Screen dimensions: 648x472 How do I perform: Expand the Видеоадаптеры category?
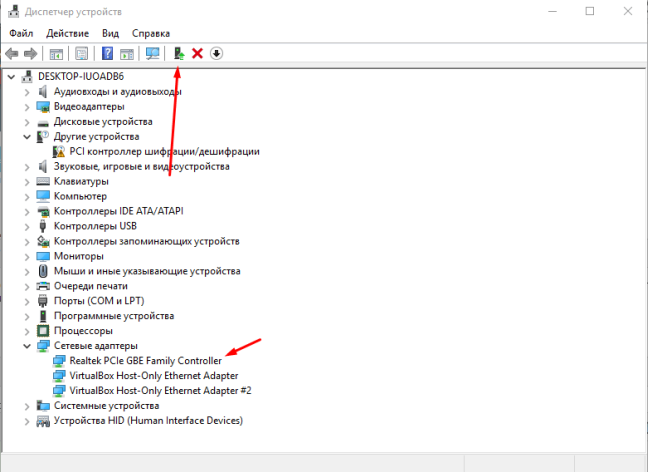point(27,107)
